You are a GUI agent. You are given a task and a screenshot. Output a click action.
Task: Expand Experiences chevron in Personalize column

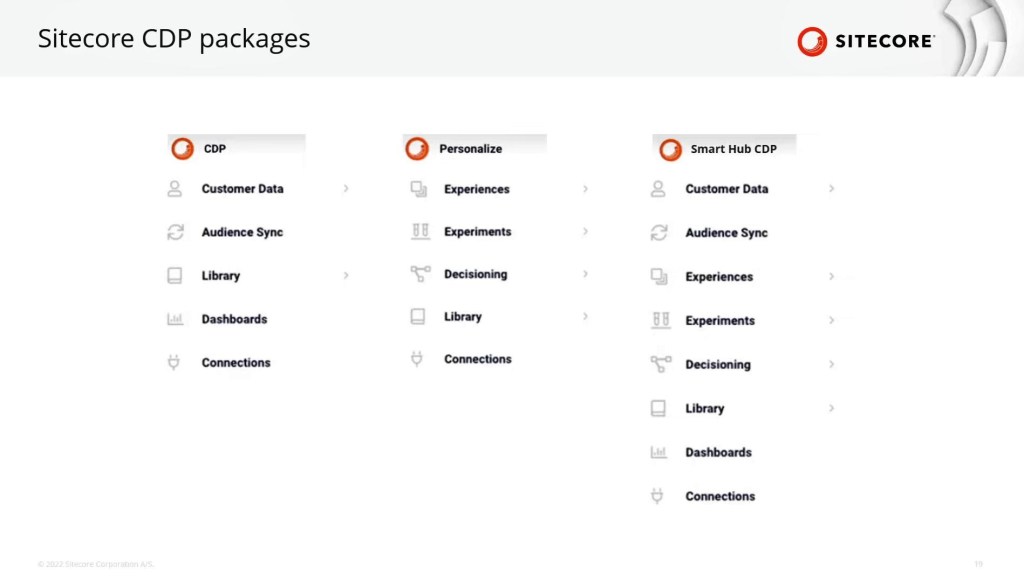[x=585, y=189]
